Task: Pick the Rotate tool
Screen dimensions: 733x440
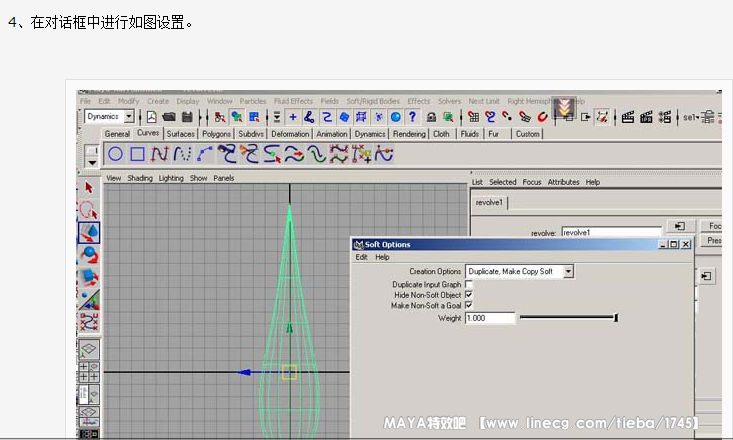Action: tap(89, 255)
